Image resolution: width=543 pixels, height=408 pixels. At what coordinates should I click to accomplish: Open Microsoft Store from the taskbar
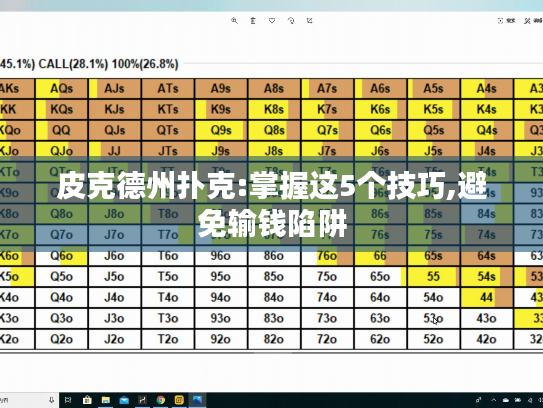[87, 400]
